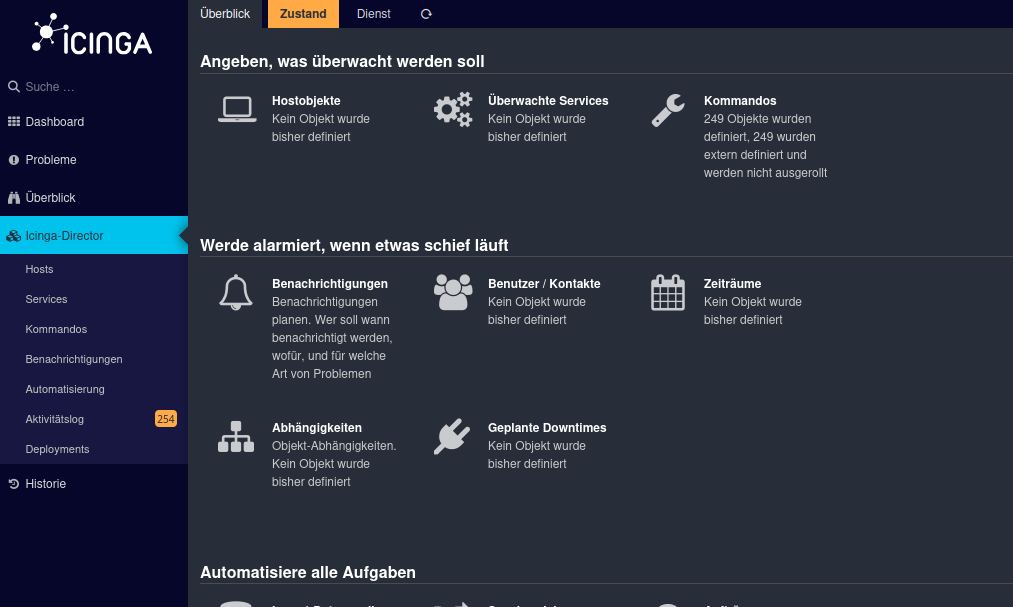This screenshot has height=607, width=1013.
Task: Open the Deployments submenu entry
Action: [57, 449]
